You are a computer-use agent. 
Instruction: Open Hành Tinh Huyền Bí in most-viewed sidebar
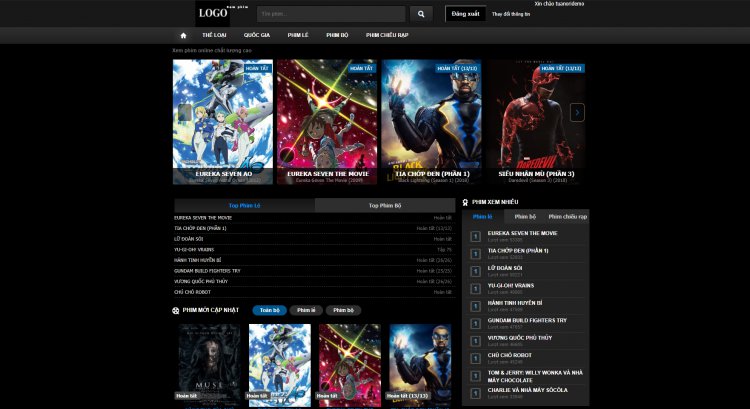point(515,303)
